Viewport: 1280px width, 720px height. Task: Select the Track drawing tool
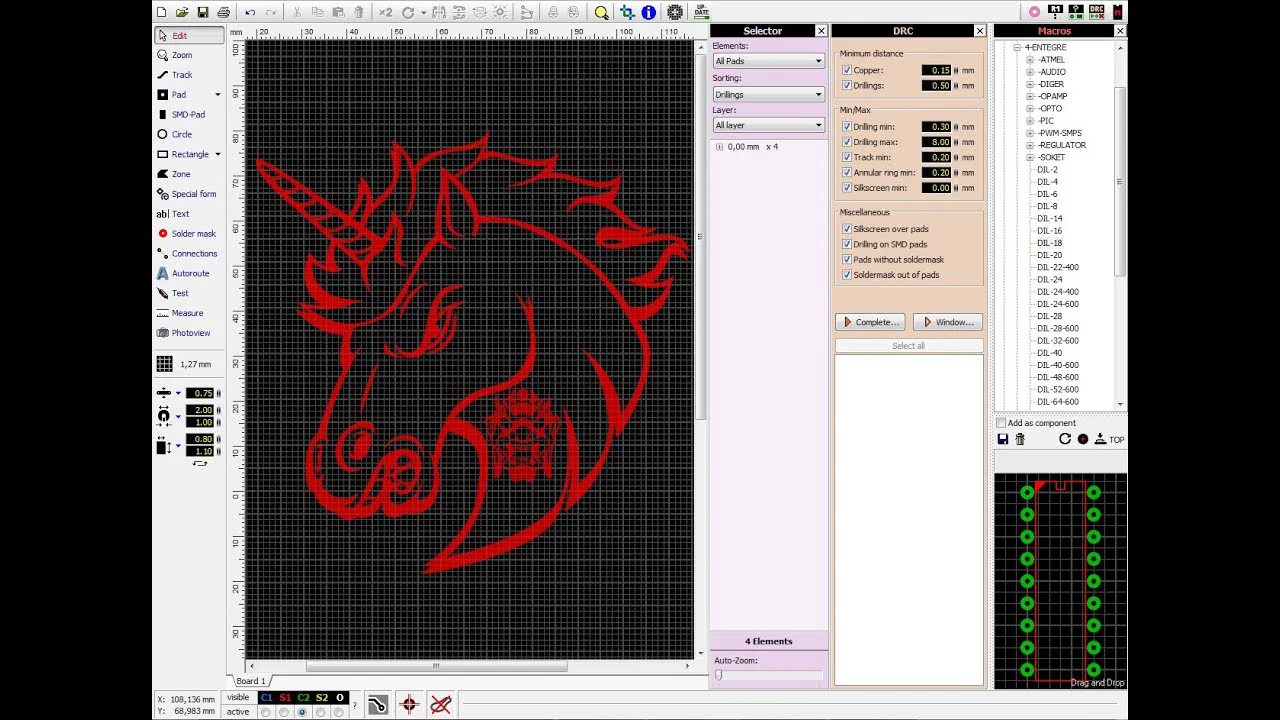click(x=181, y=75)
